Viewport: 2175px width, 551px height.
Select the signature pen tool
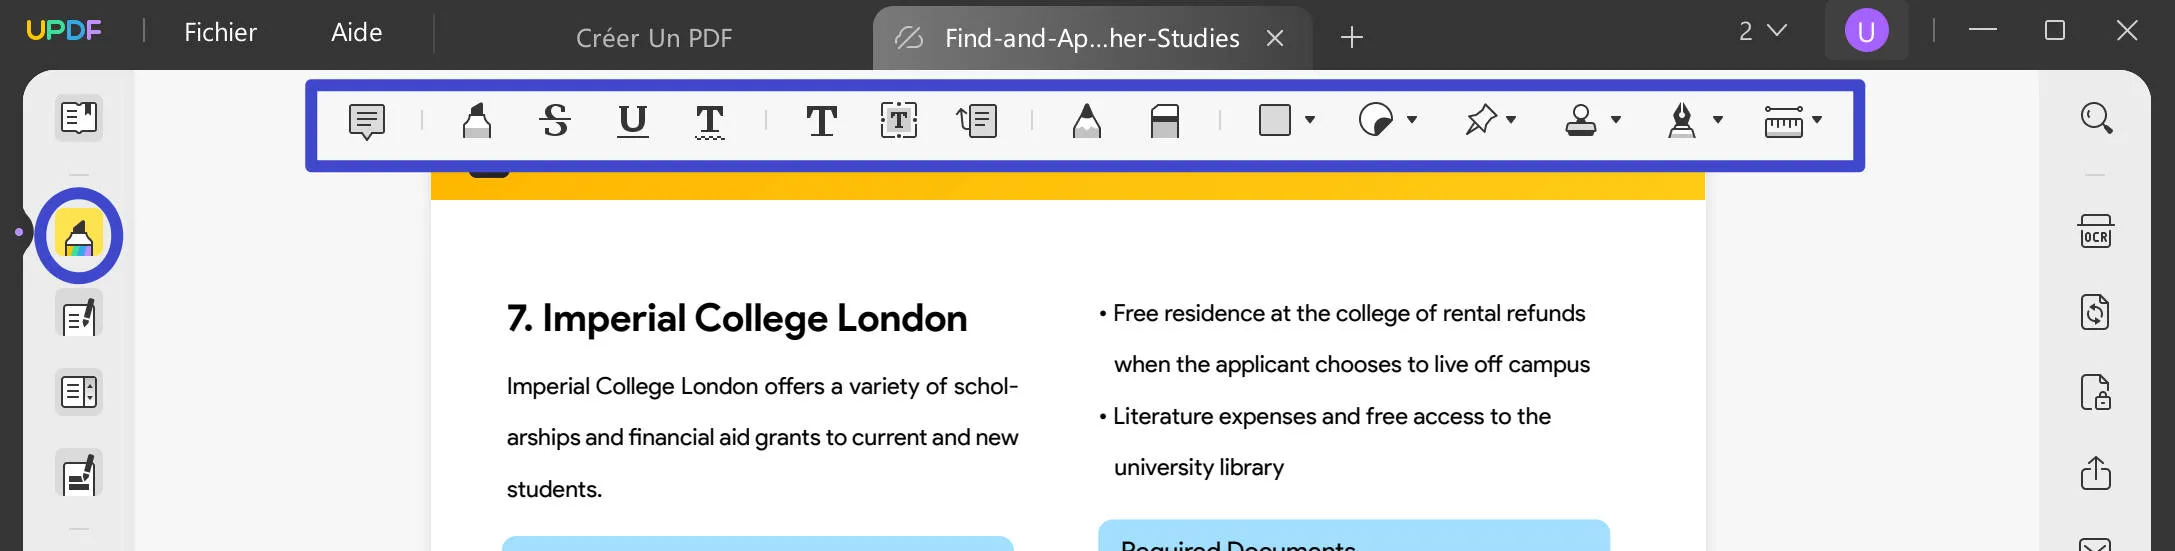[x=1682, y=121]
